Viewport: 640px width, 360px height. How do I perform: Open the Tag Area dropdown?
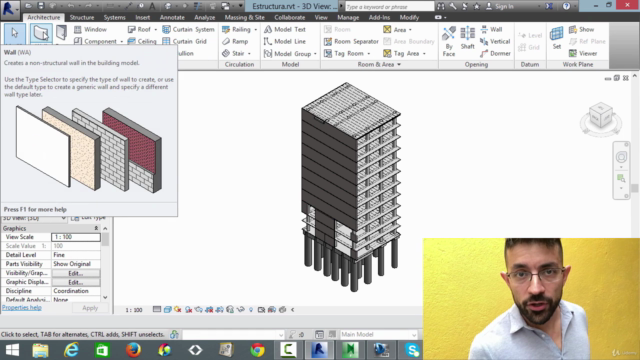[424, 54]
